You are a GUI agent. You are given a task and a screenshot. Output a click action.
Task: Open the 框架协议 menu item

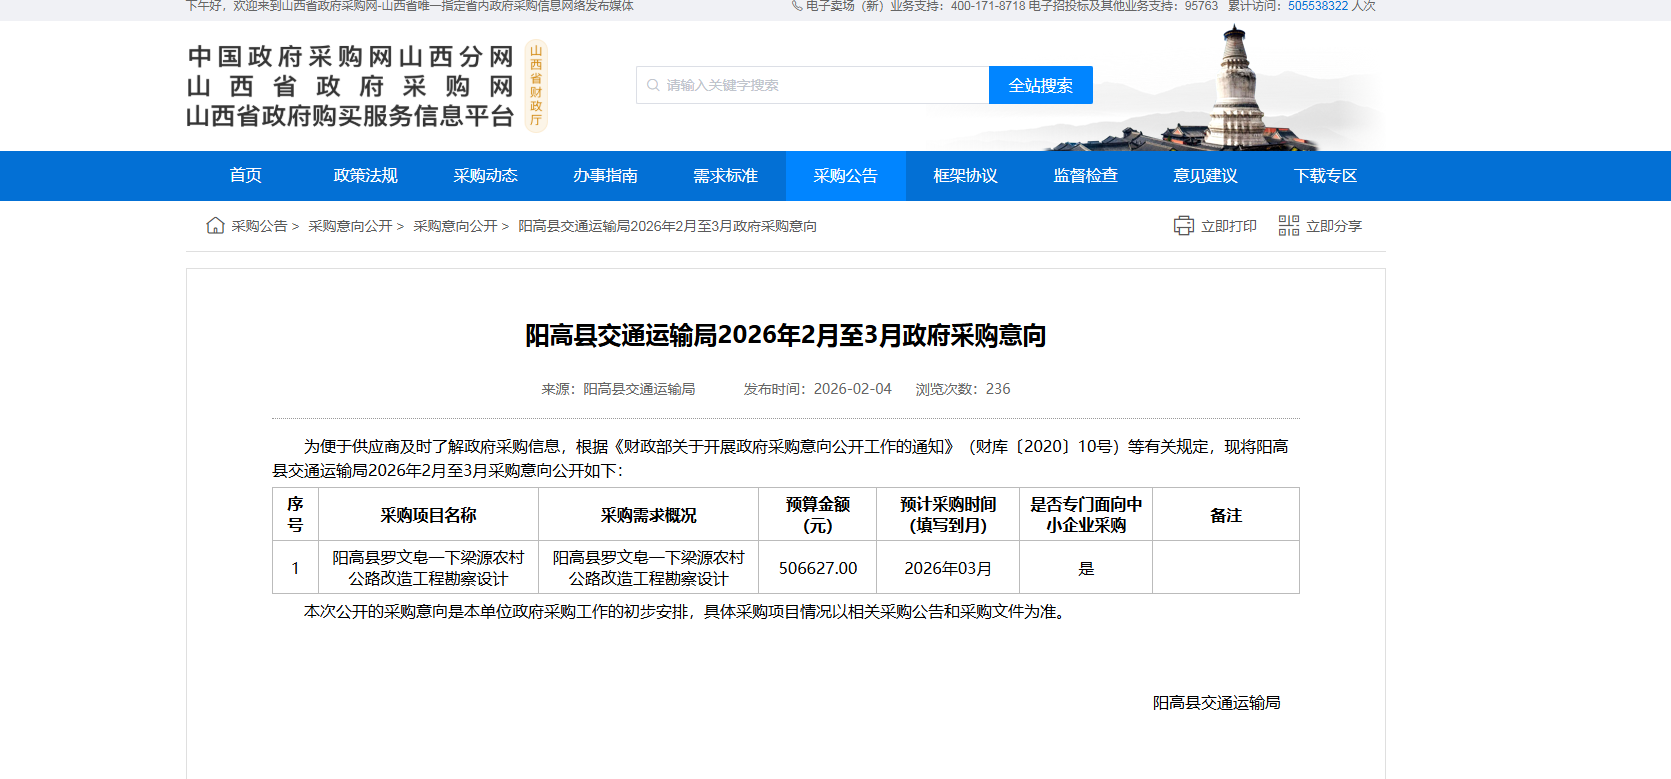pyautogui.click(x=966, y=176)
